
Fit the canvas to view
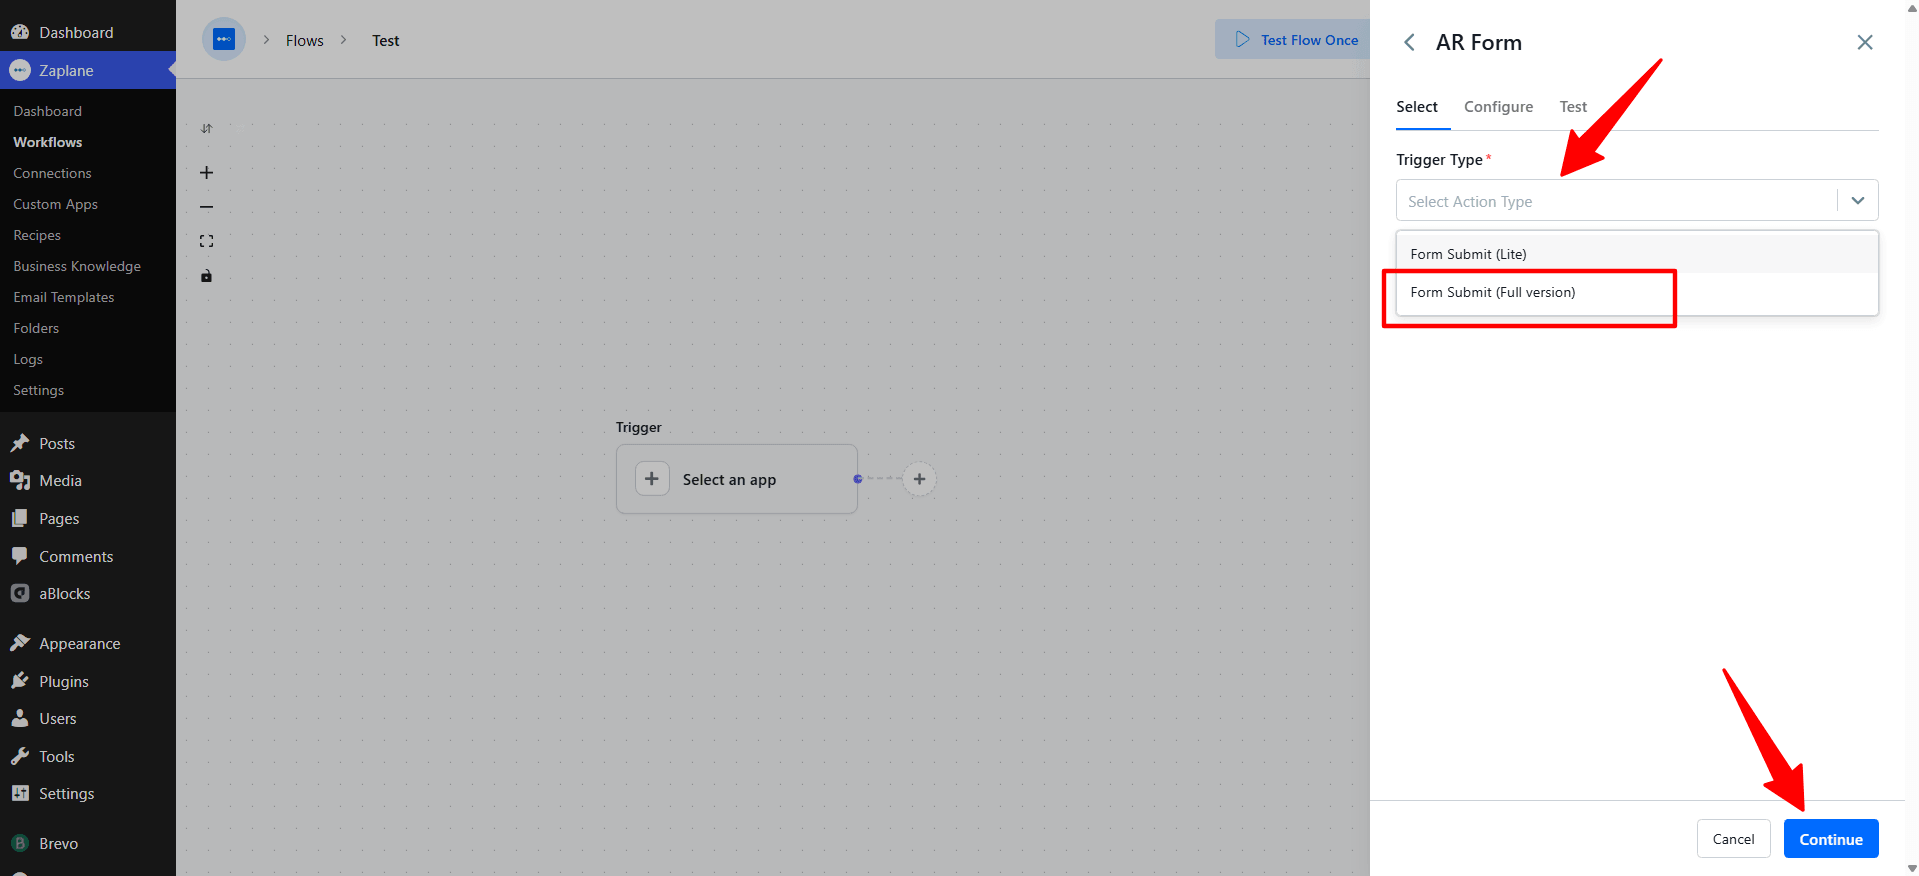tap(206, 241)
